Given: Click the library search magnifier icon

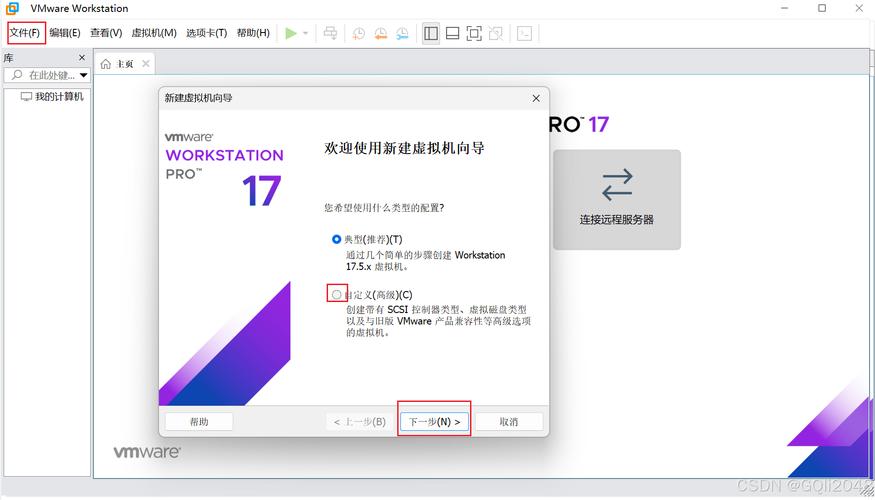Looking at the screenshot, I should point(17,75).
